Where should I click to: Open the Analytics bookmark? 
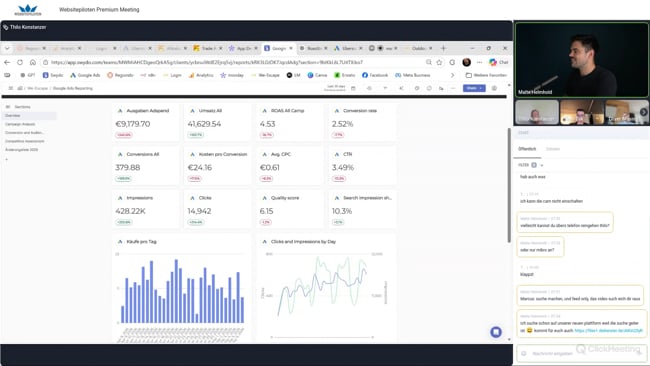point(201,75)
